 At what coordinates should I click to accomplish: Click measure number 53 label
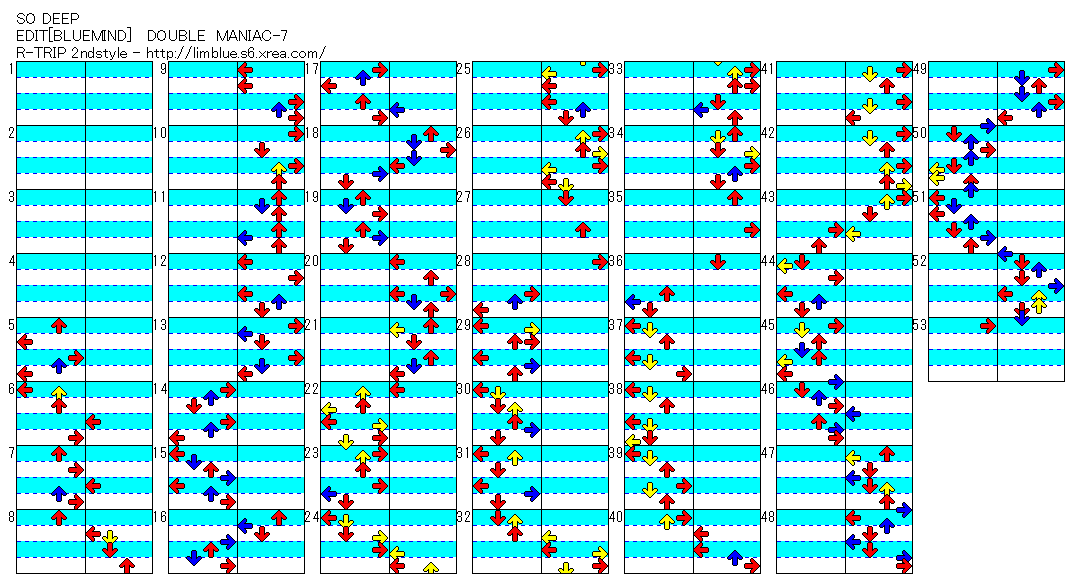coord(920,325)
